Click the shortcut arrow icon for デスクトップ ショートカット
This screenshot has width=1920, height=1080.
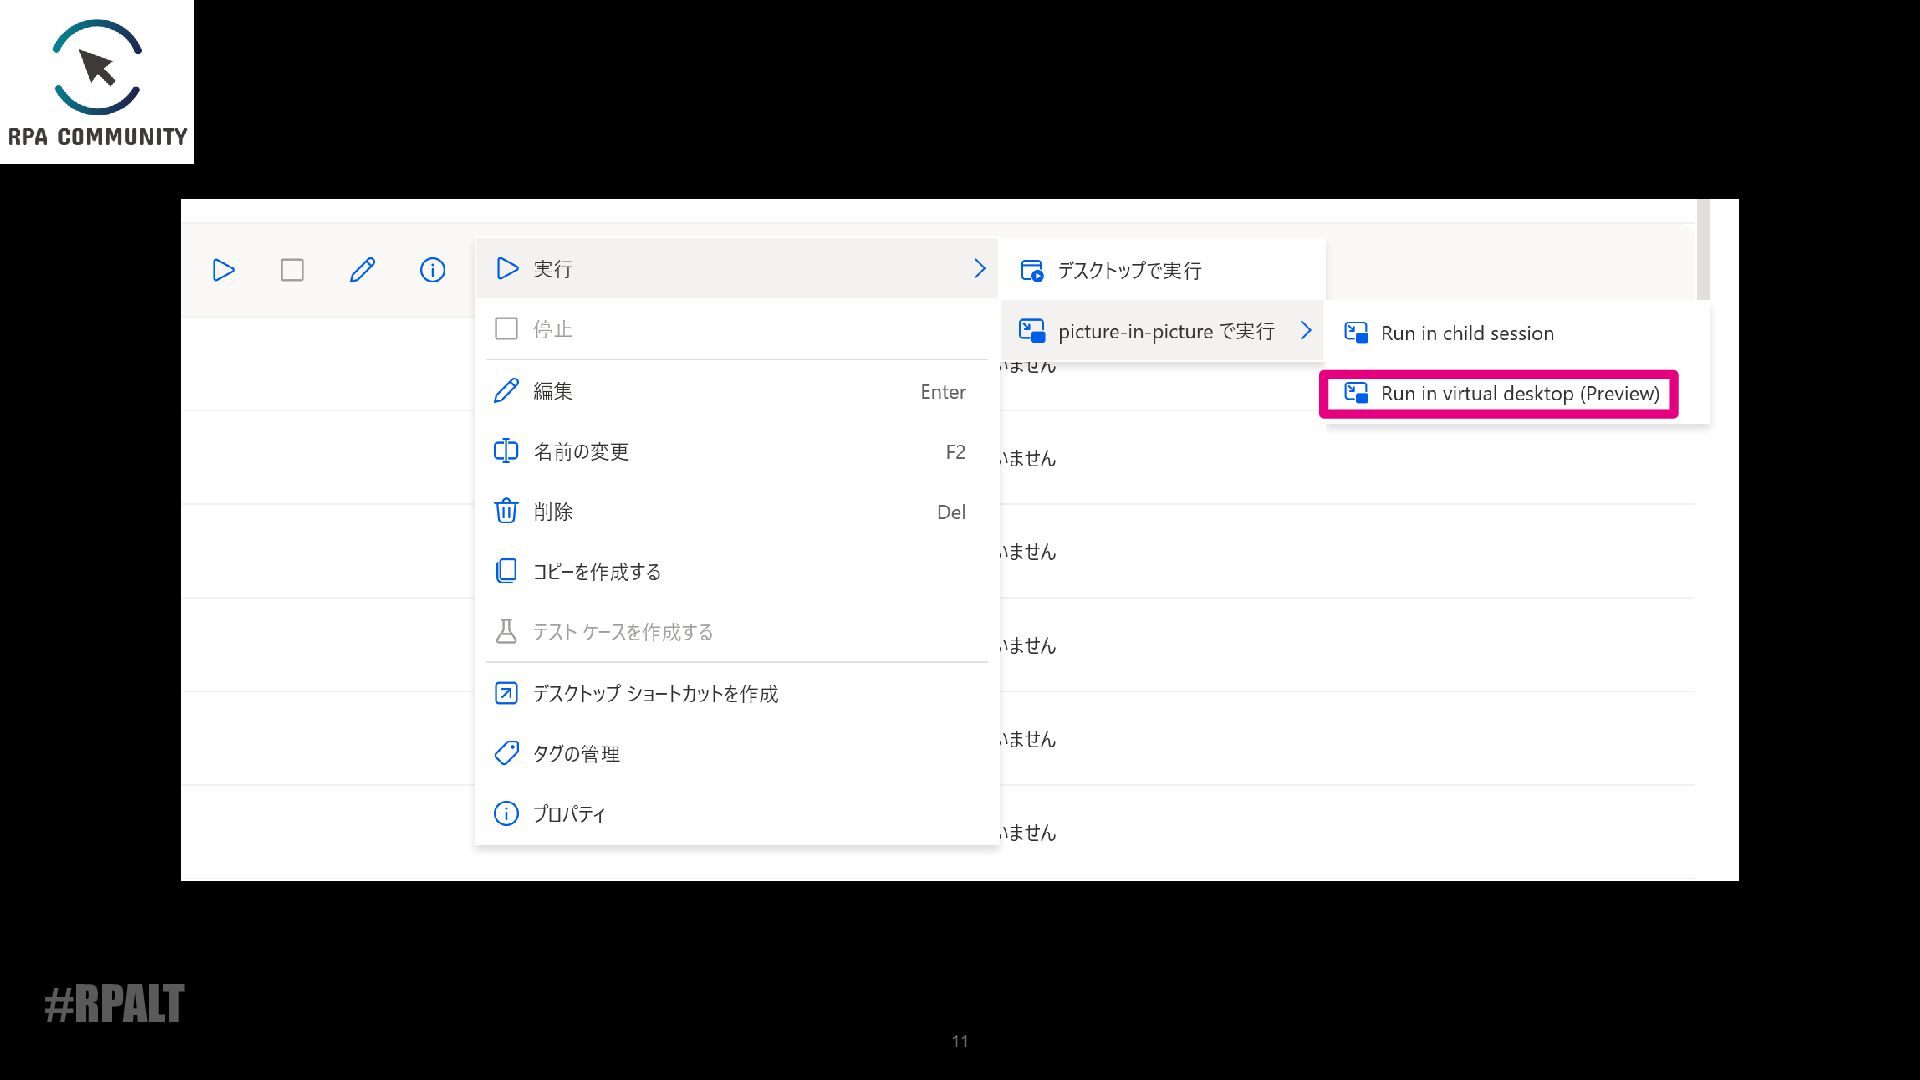point(506,693)
